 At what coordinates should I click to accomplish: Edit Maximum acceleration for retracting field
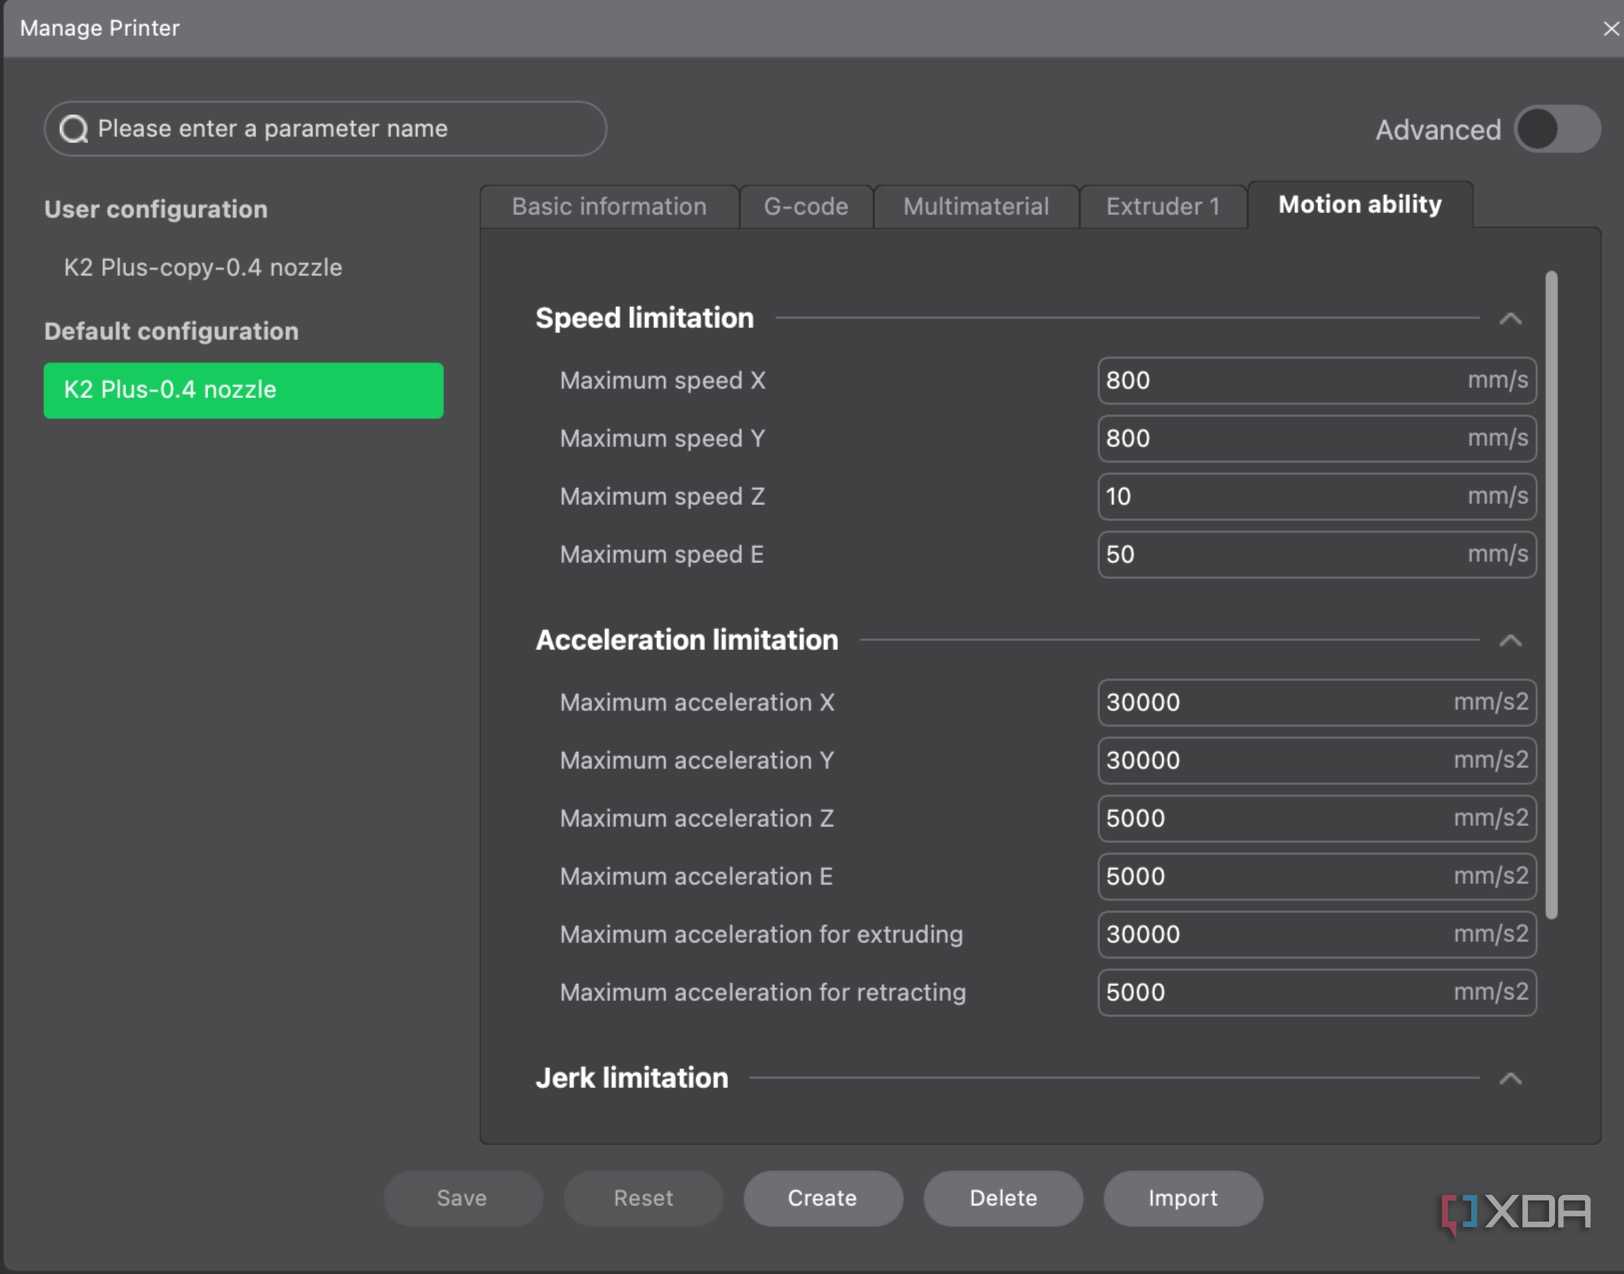1317,993
